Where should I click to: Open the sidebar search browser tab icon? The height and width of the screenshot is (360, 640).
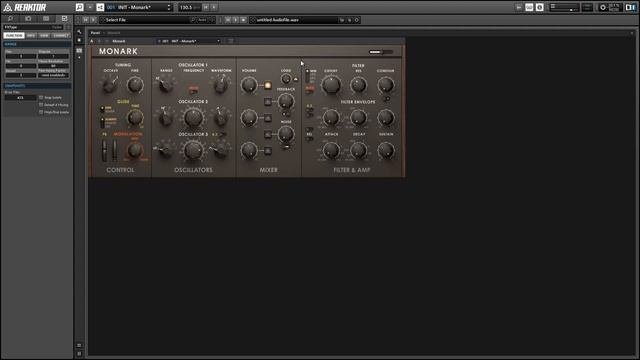coord(11,18)
